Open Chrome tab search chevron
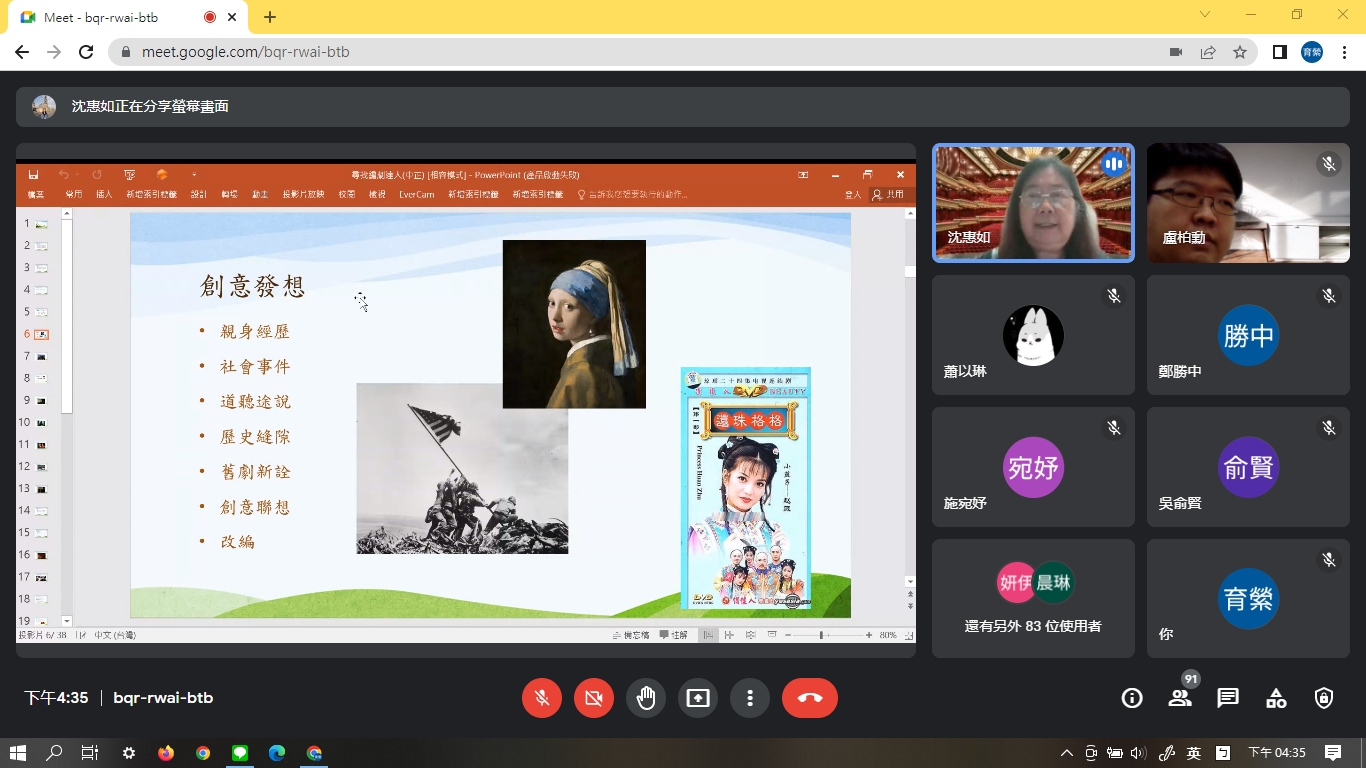The width and height of the screenshot is (1366, 768). [1205, 15]
